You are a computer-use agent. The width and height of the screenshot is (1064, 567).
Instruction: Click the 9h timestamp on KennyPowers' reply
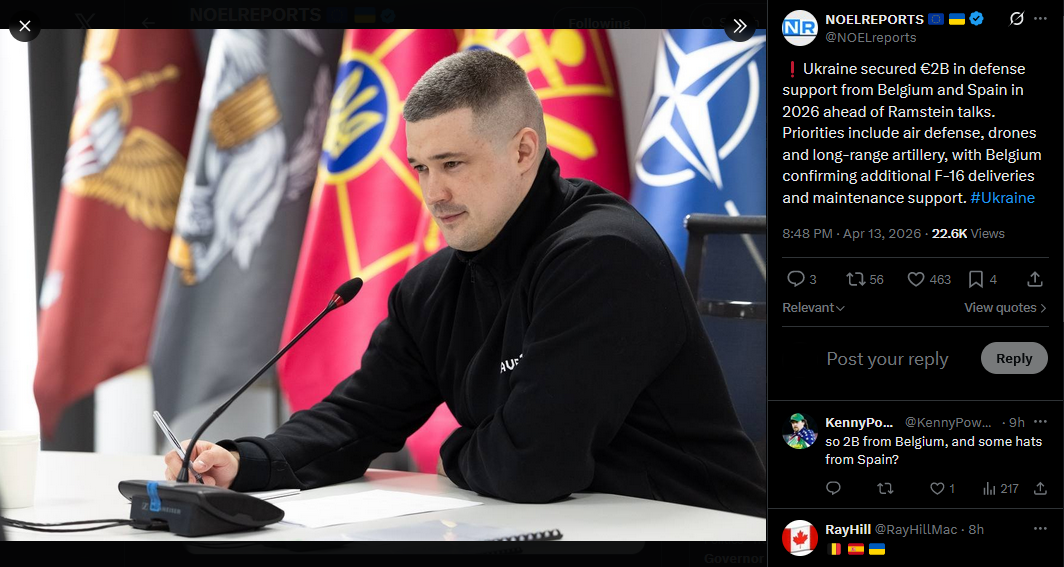point(1016,423)
